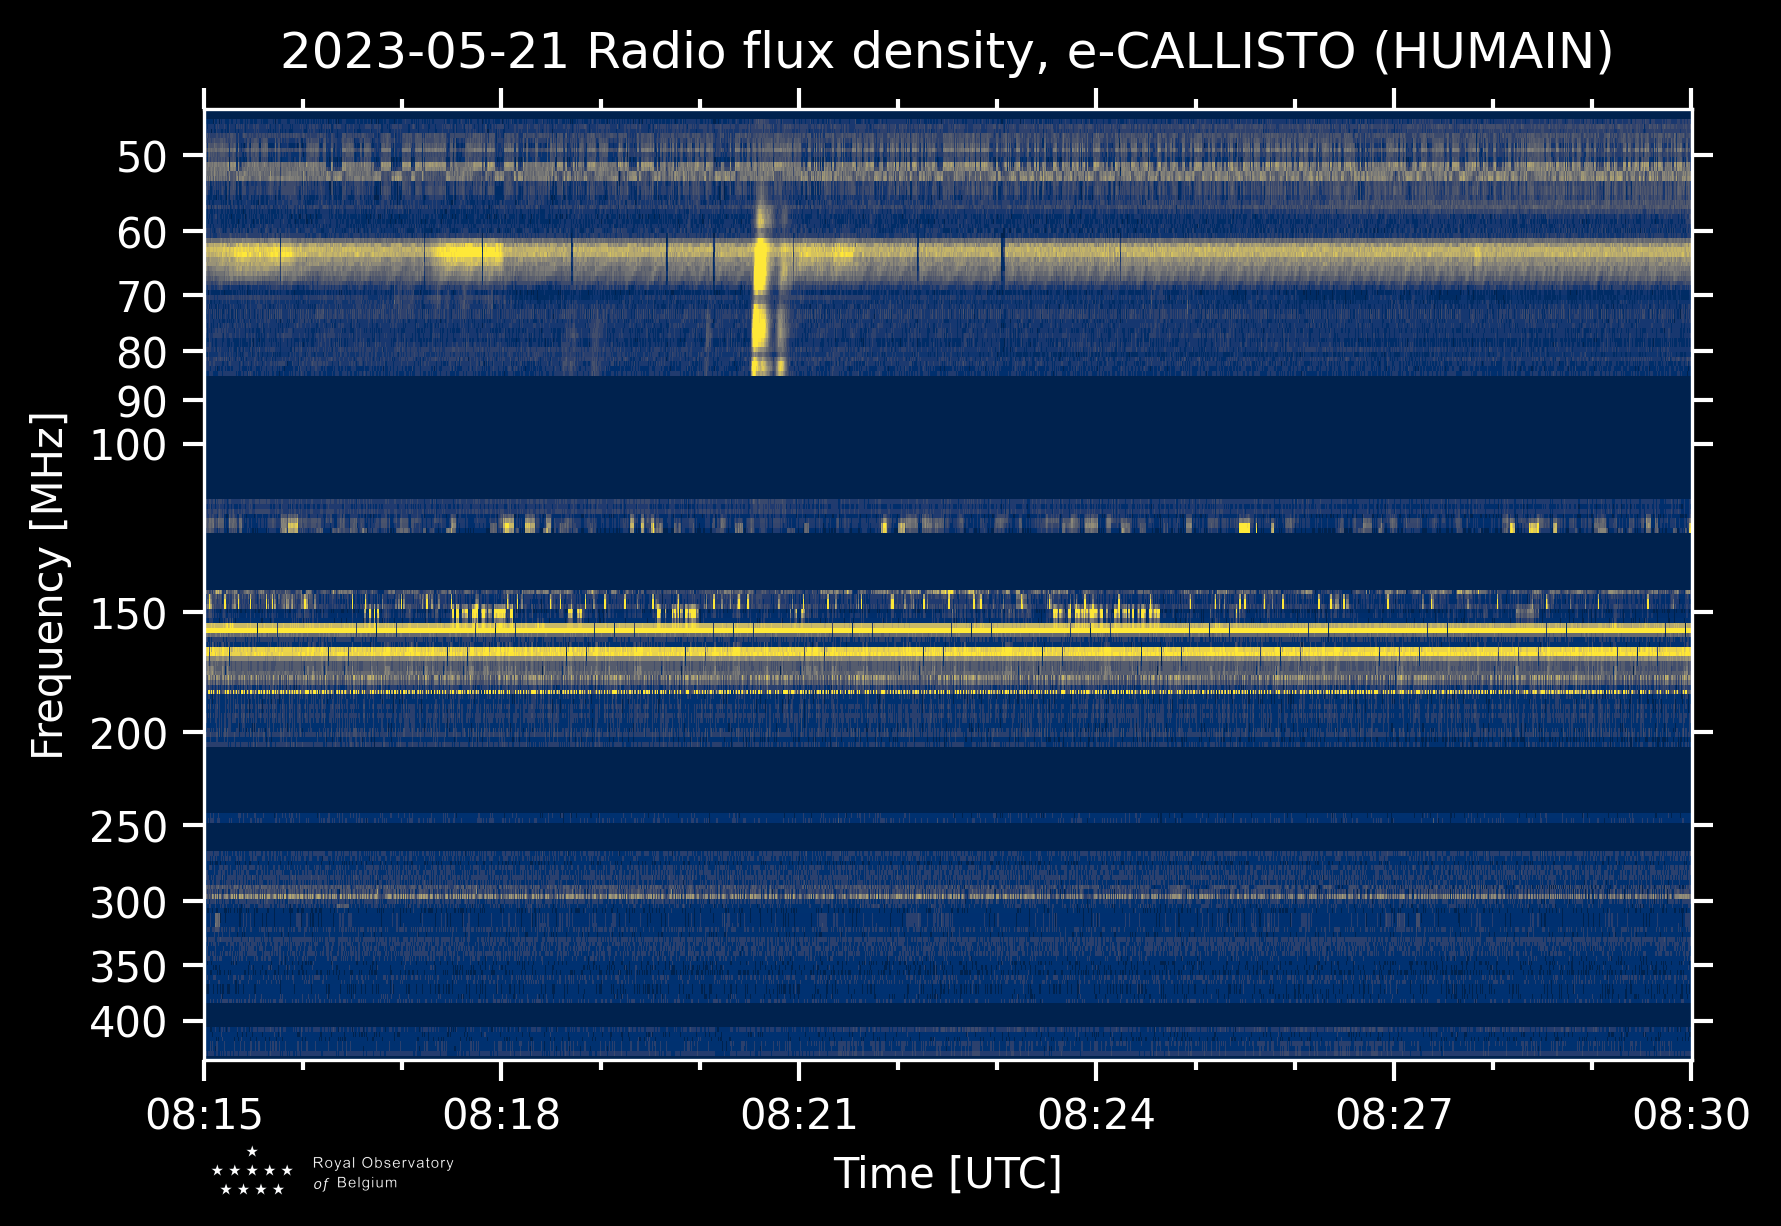
Task: Click the 'Royal Observatory of Belgium' text
Action: pyautogui.click(x=382, y=1173)
